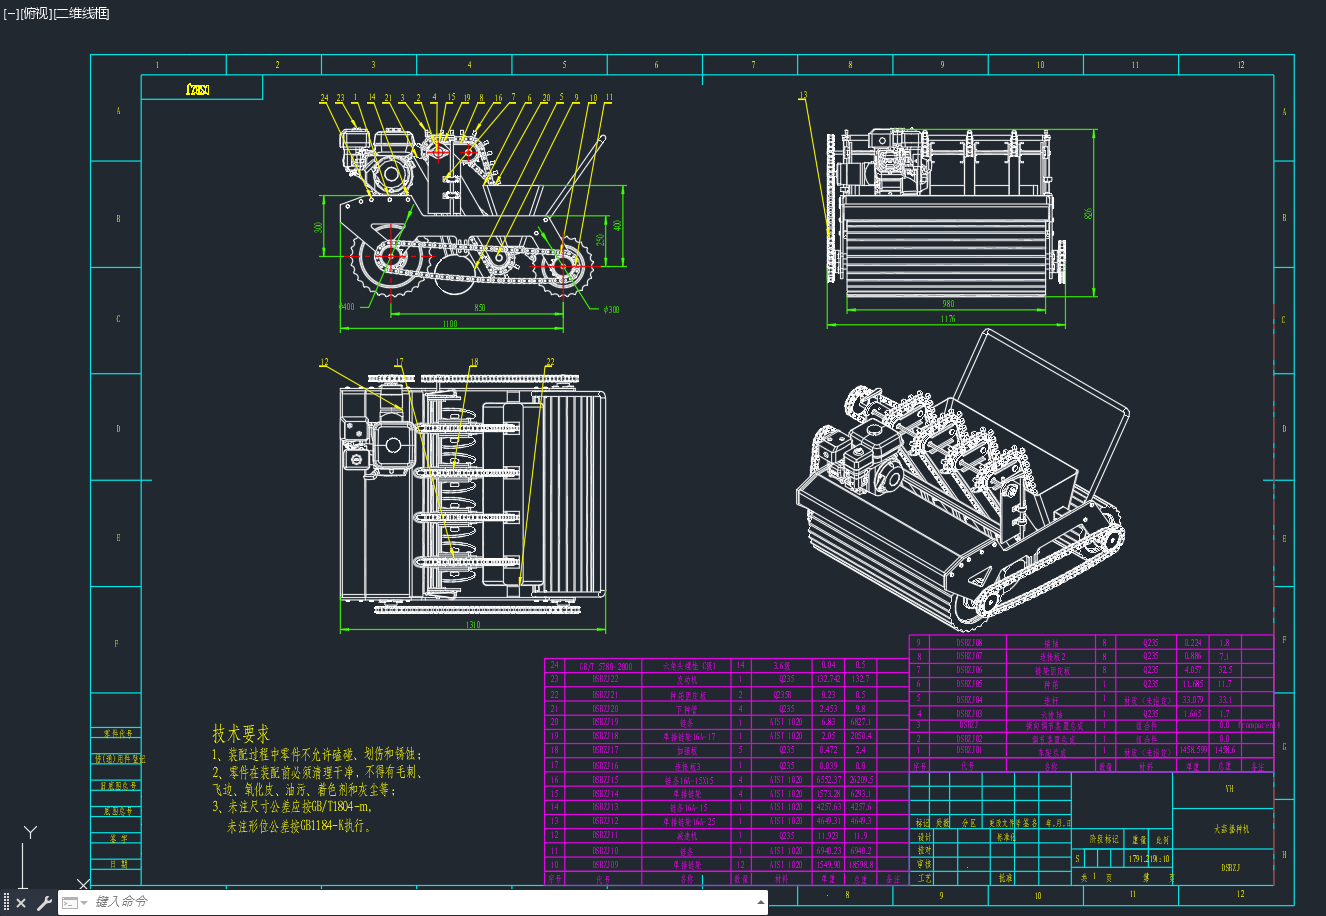
Task: Open command line customize wrench menu
Action: [44, 903]
